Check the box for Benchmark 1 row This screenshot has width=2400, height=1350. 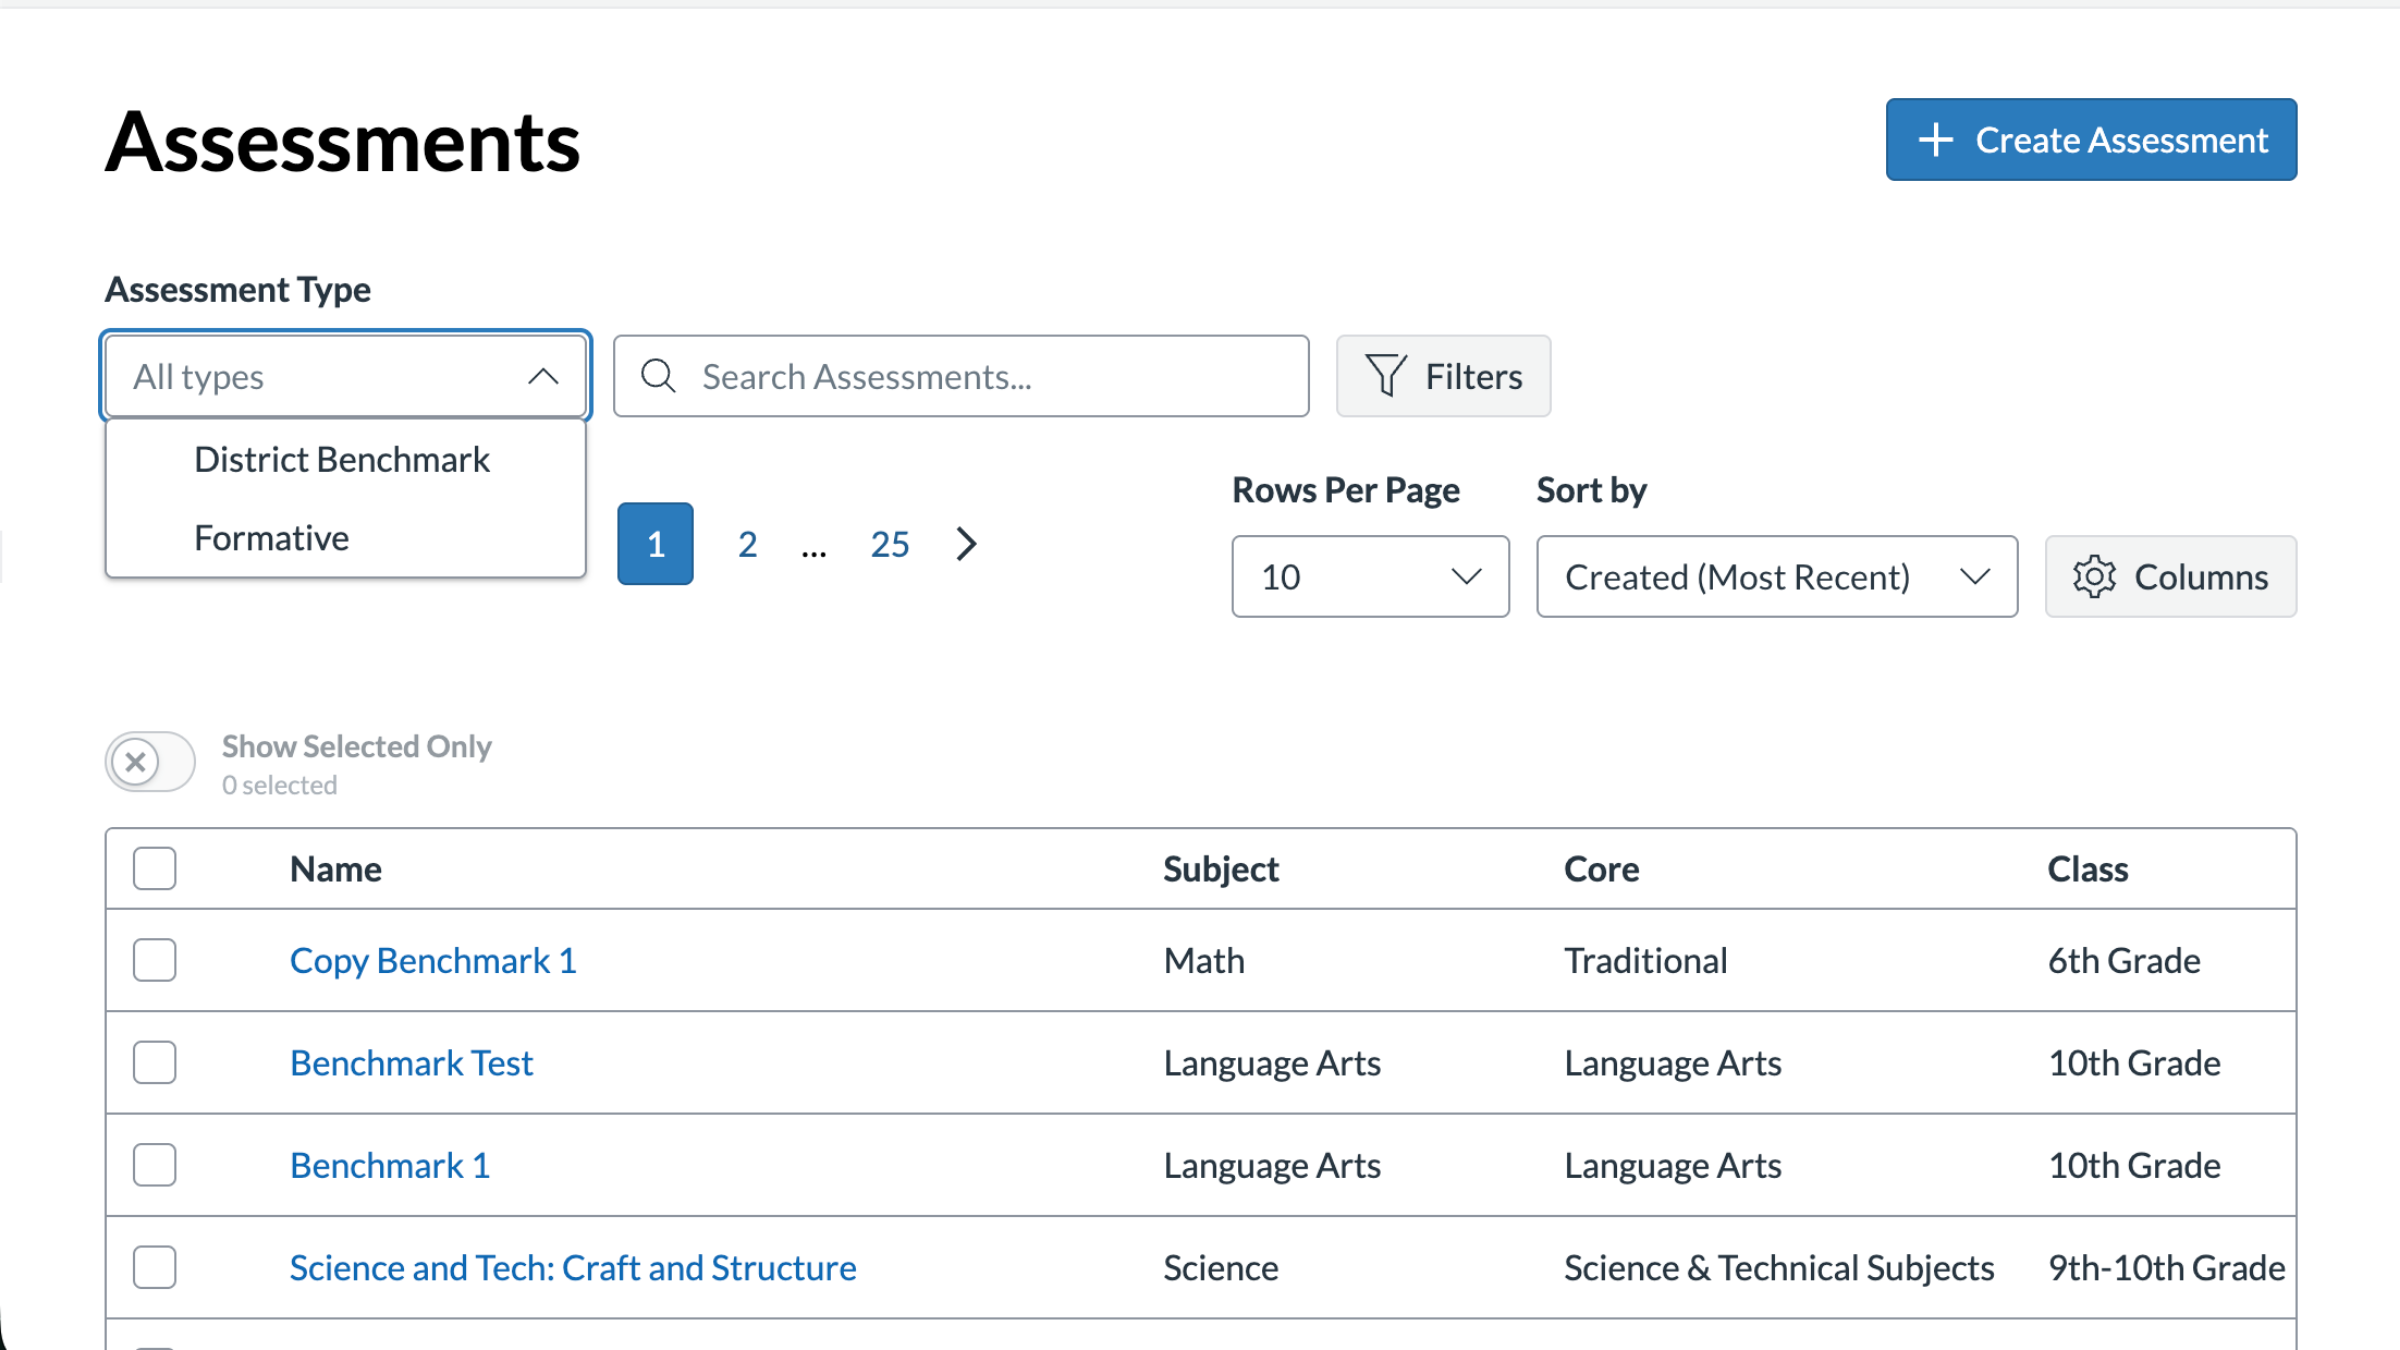point(155,1165)
